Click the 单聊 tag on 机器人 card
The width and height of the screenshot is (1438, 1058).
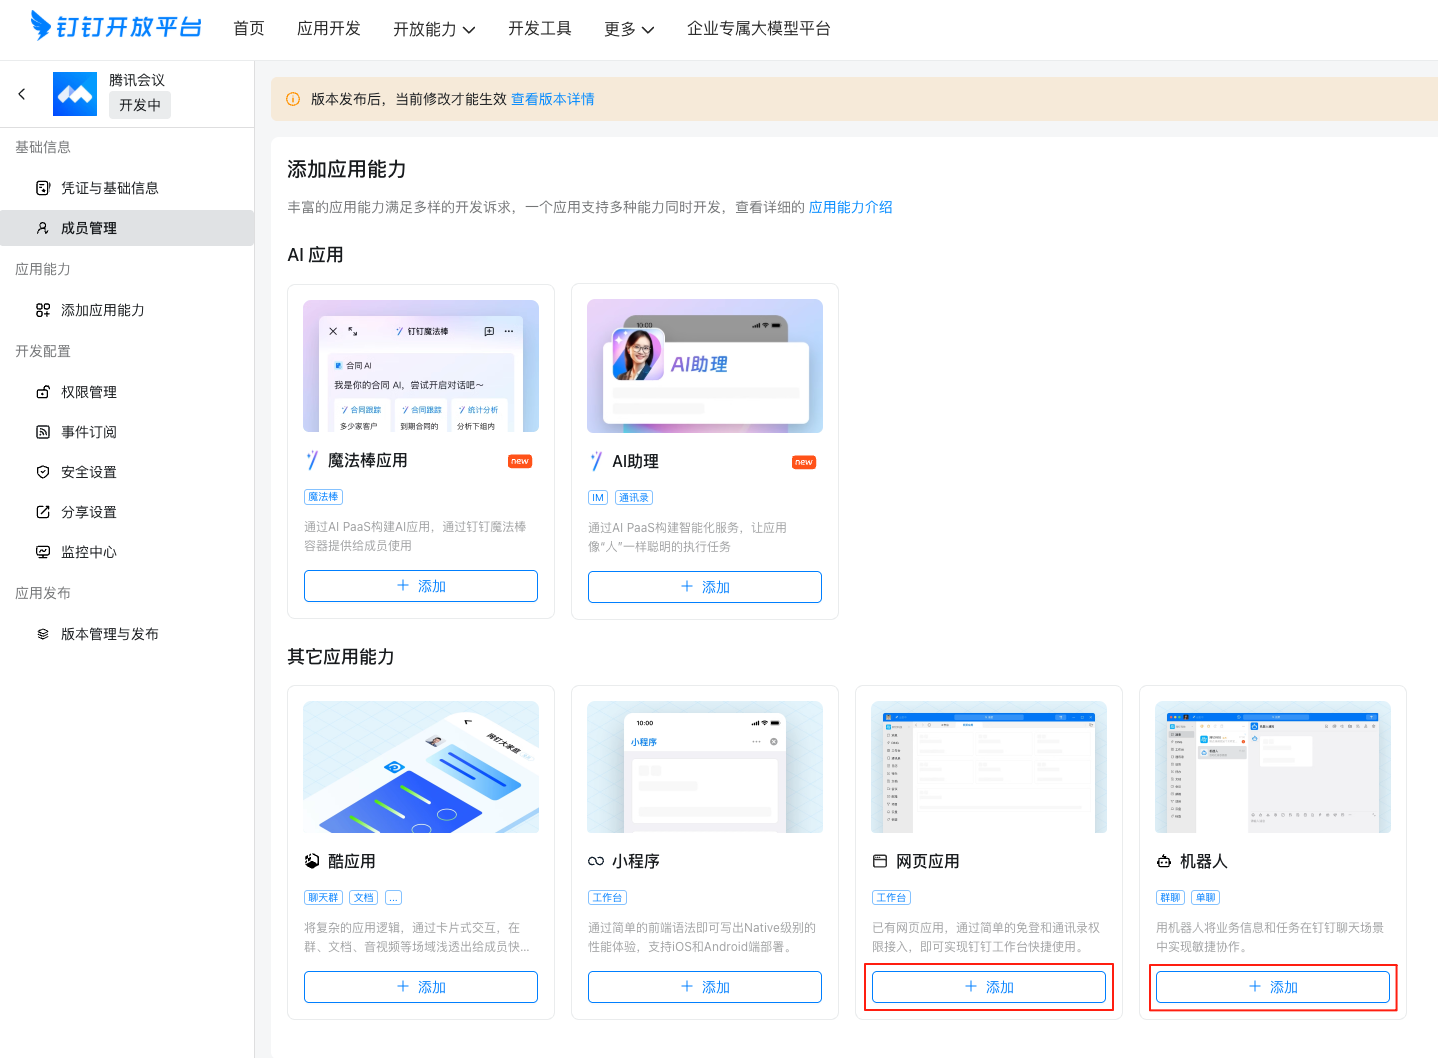1206,898
